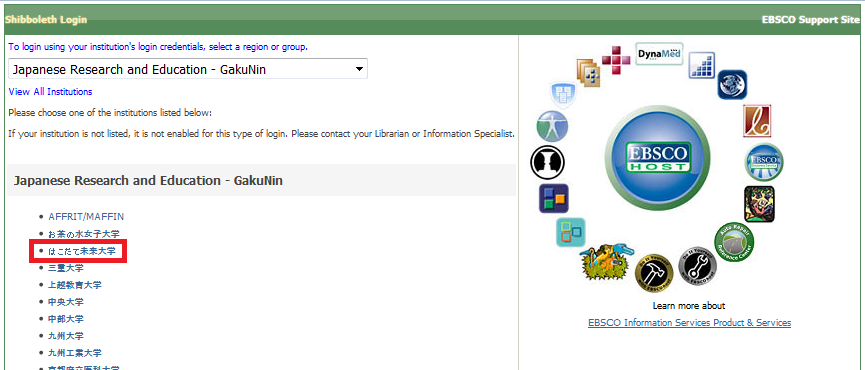
Task: Select the stacked documents product icon
Action: 588,73
